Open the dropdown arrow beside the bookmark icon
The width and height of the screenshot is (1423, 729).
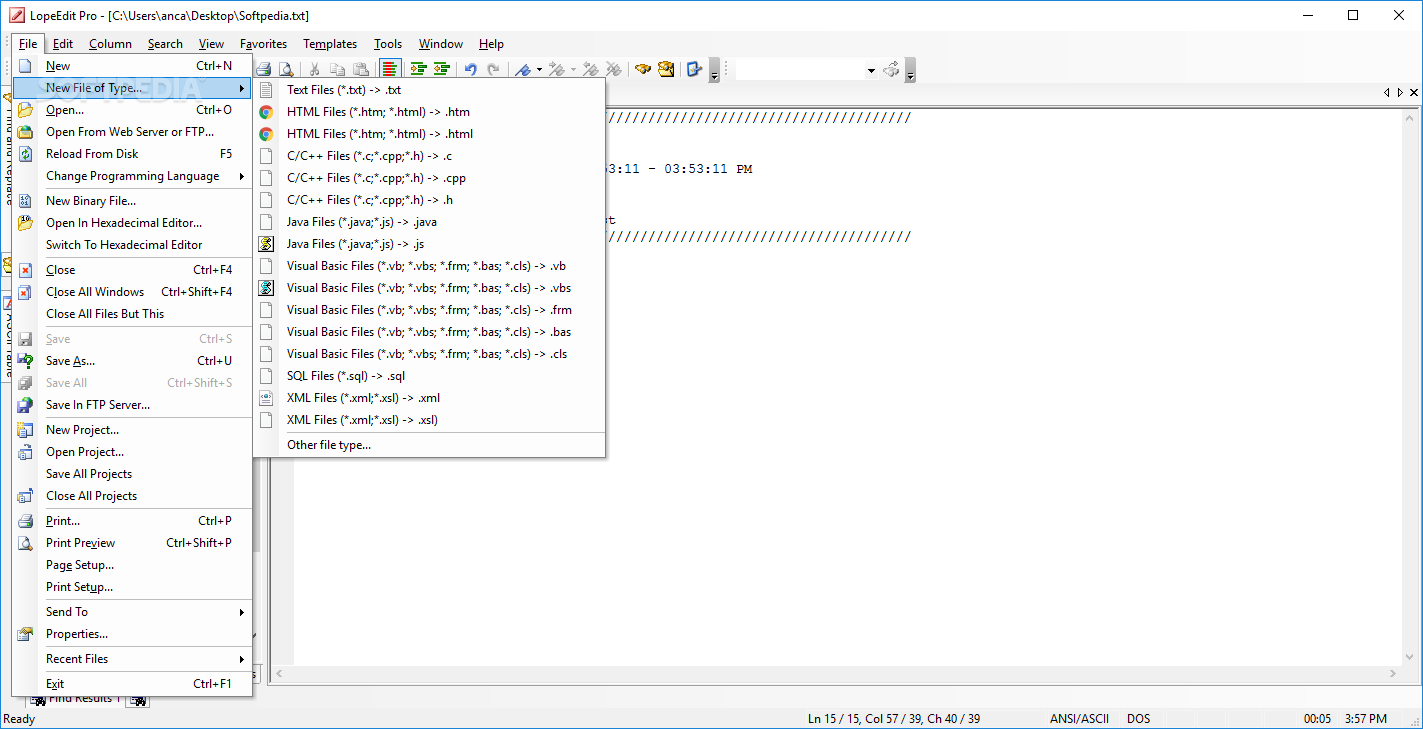click(x=539, y=70)
